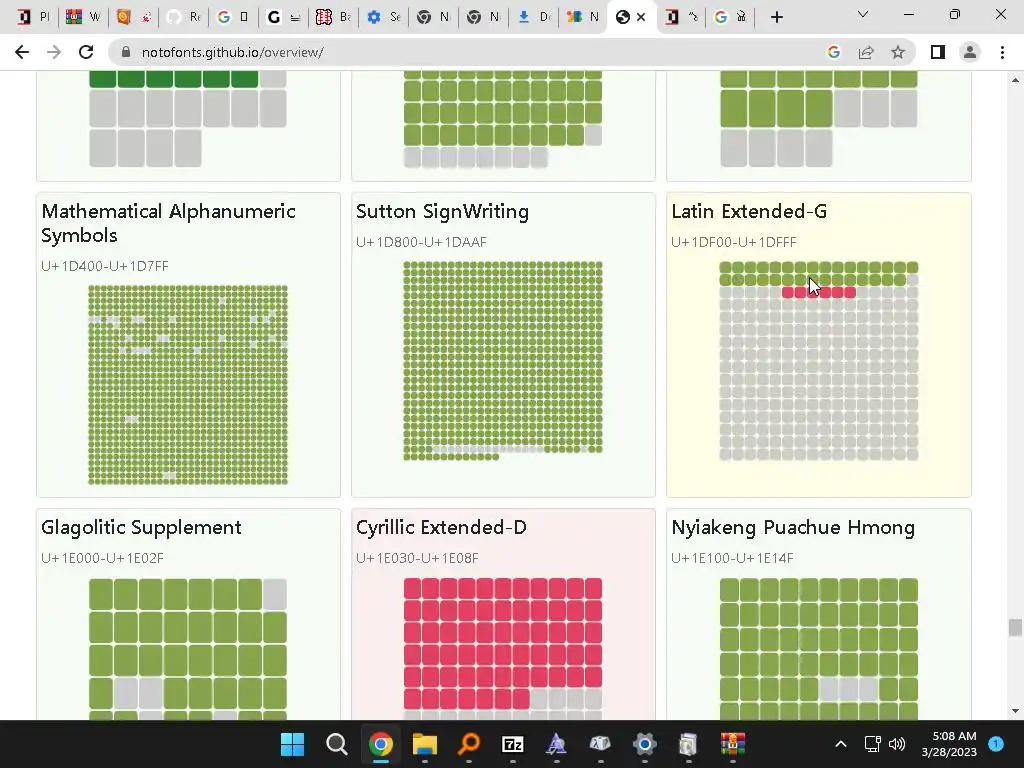Open the gear settings app in taskbar
Image resolution: width=1024 pixels, height=768 pixels.
tap(645, 744)
